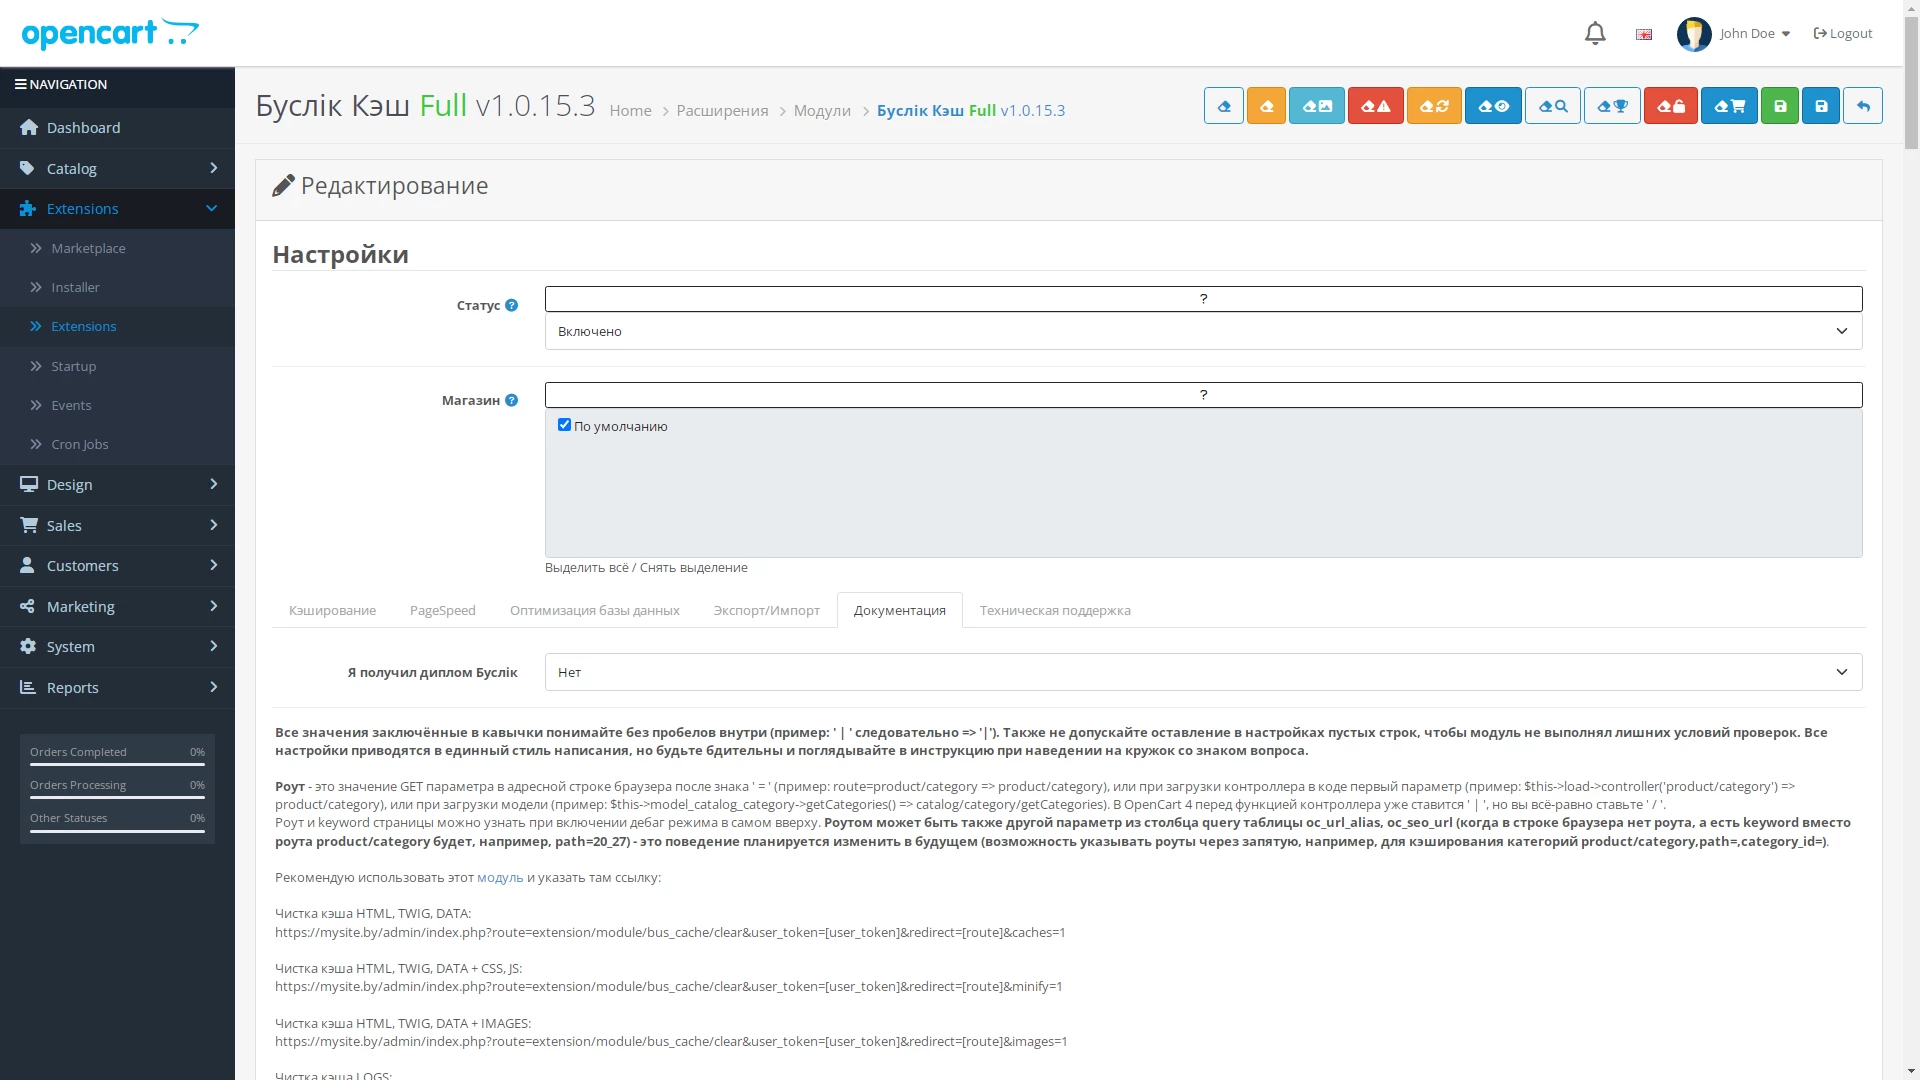Screen dimensions: 1920x1080
Task: Collapse the Extensions sidebar menu
Action: click(117, 209)
